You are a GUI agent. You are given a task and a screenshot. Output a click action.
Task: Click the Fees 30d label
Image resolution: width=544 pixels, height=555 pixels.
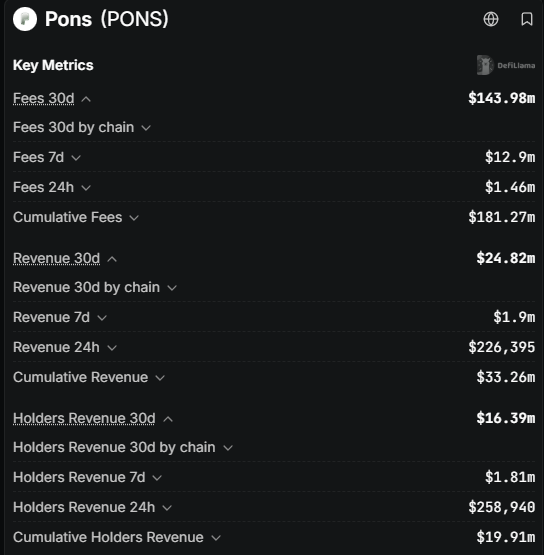tap(44, 98)
